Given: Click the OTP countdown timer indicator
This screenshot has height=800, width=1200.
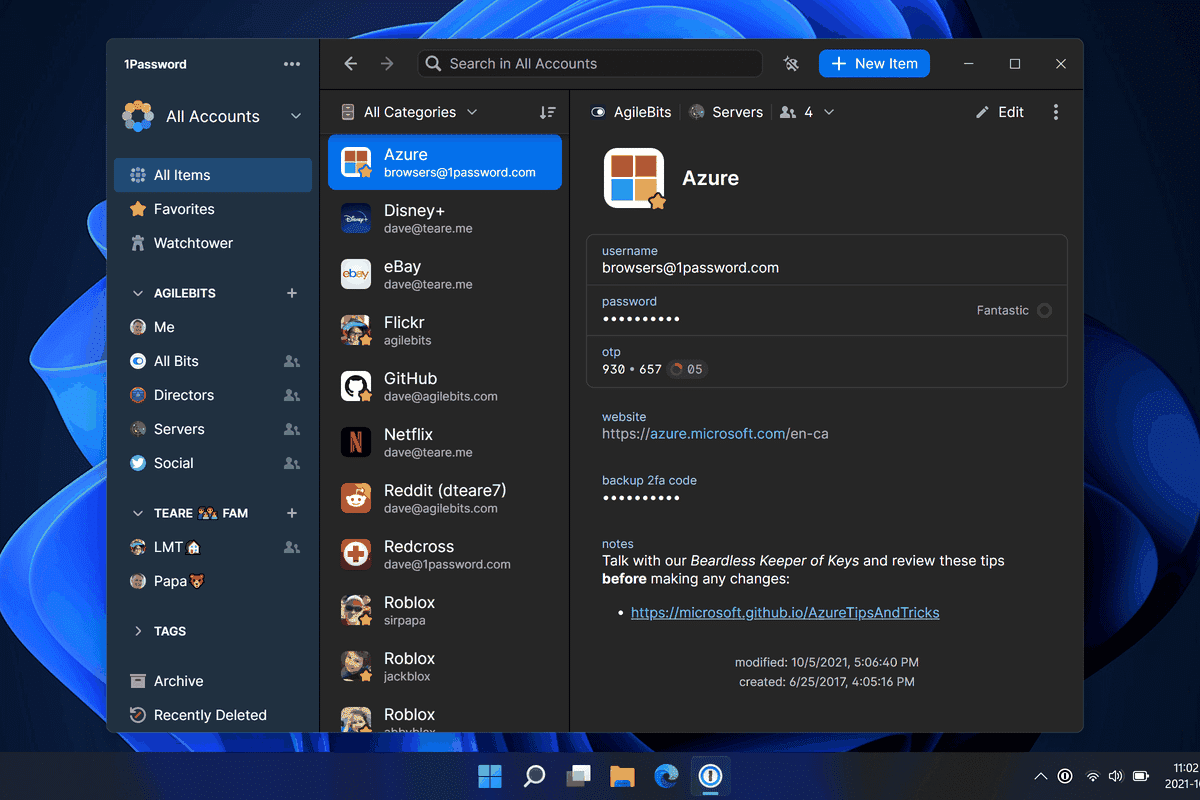Looking at the screenshot, I should (x=688, y=369).
